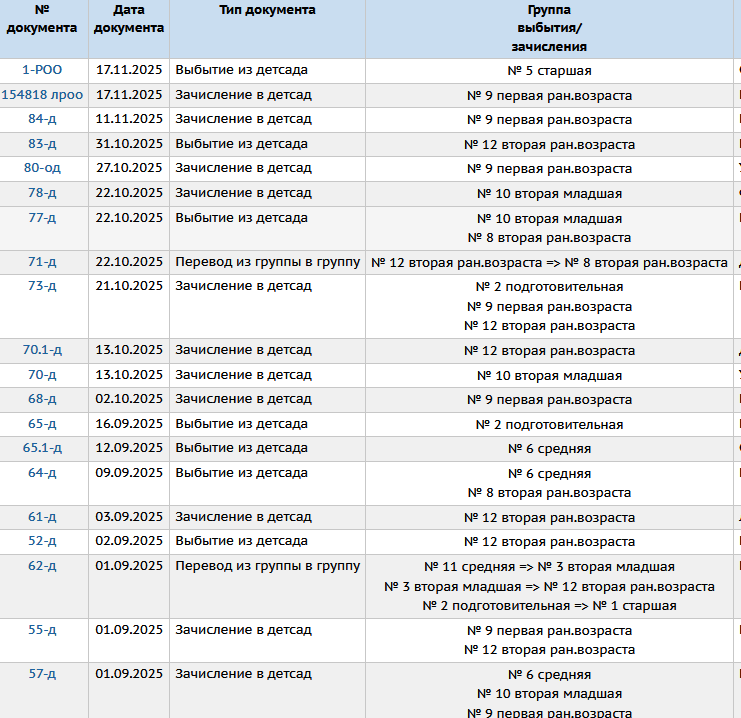Click the "Тип документа" column header

[x=267, y=10]
